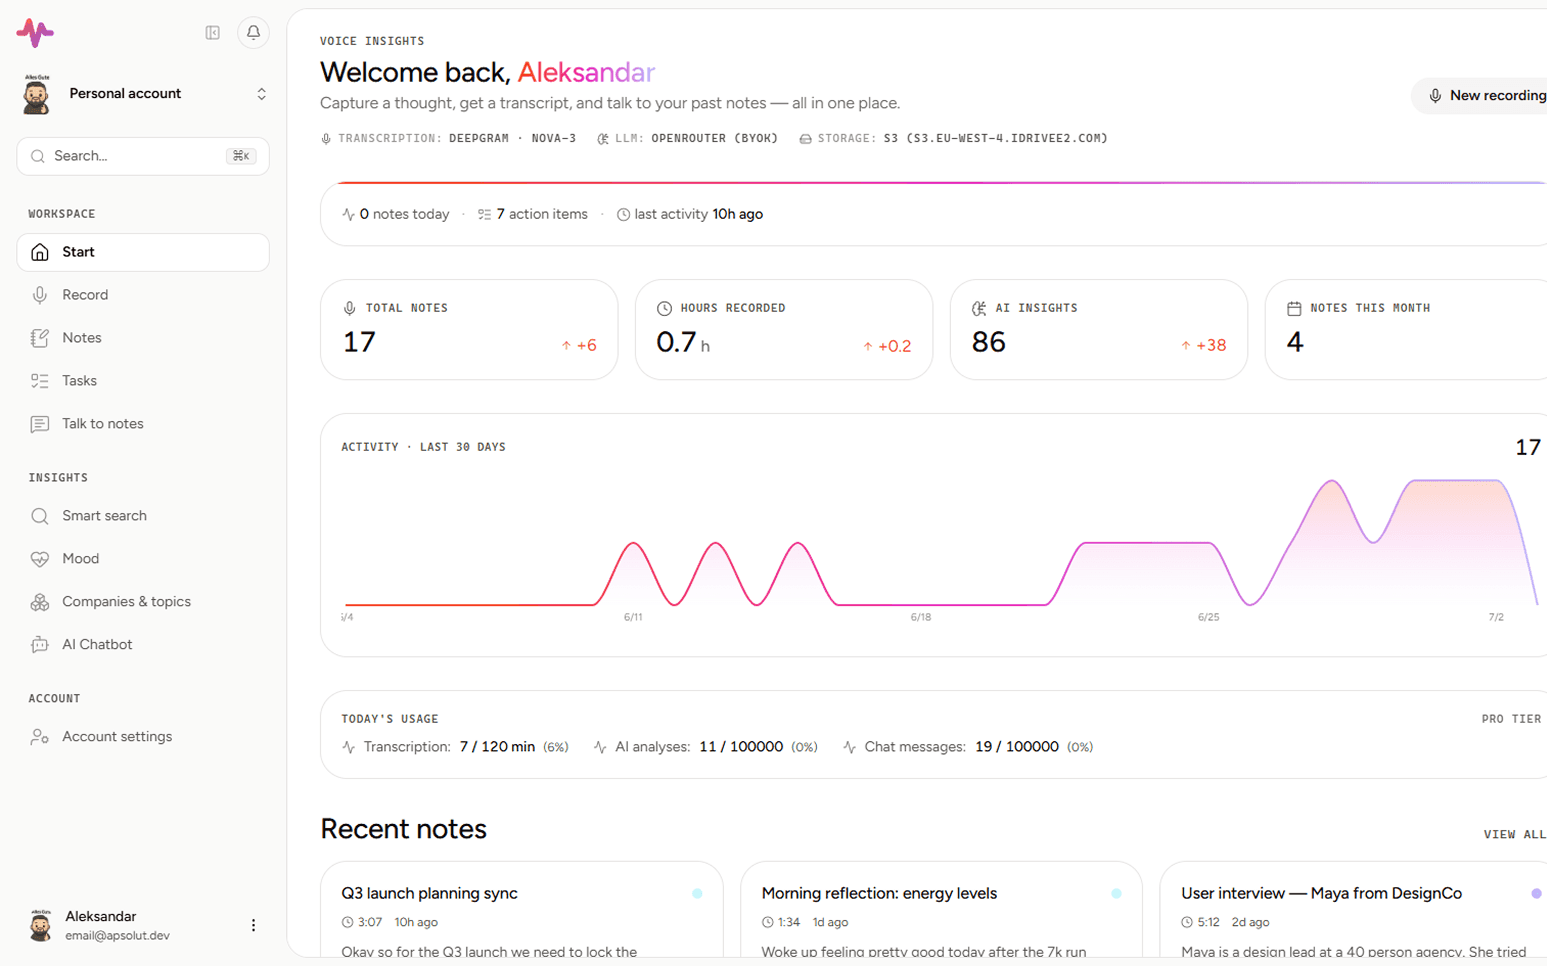The width and height of the screenshot is (1547, 966).
Task: Click the PRO TIER label
Action: pos(1511,719)
